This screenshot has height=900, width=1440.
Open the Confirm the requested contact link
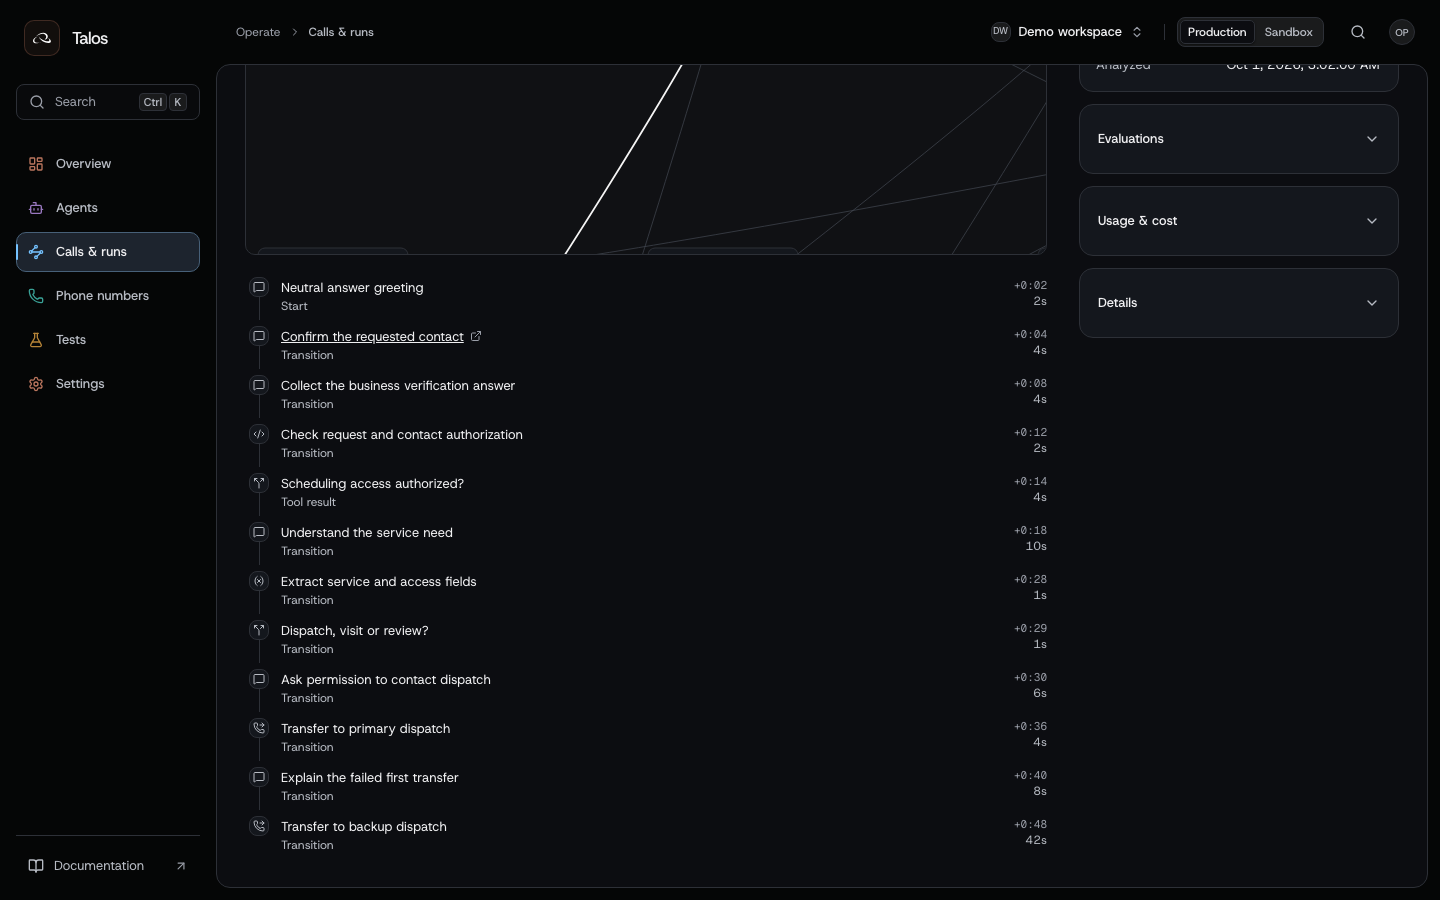coord(372,337)
